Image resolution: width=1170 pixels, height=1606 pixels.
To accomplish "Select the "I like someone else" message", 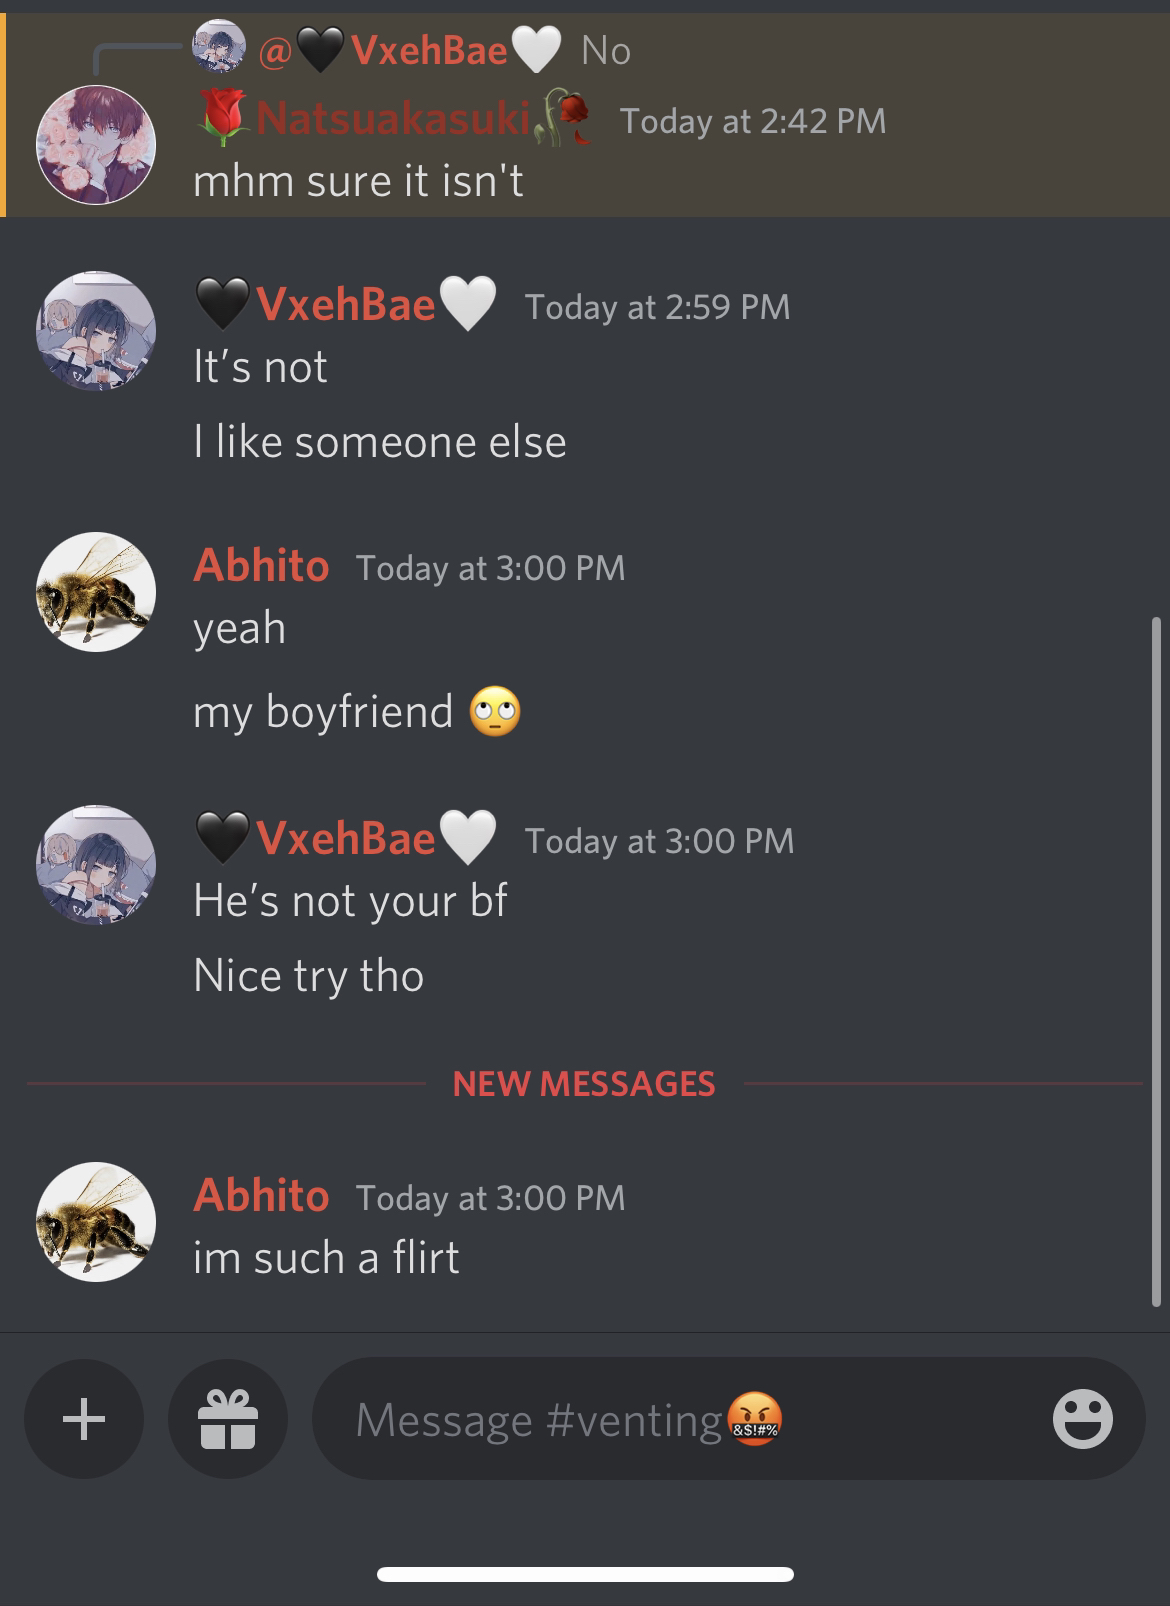I will 380,442.
